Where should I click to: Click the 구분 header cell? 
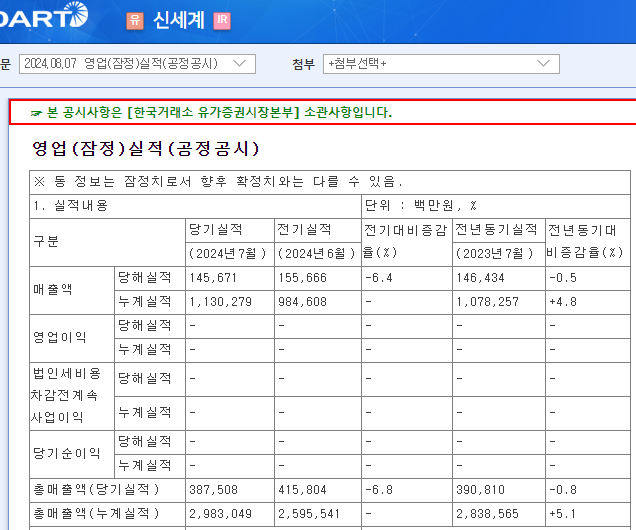107,242
